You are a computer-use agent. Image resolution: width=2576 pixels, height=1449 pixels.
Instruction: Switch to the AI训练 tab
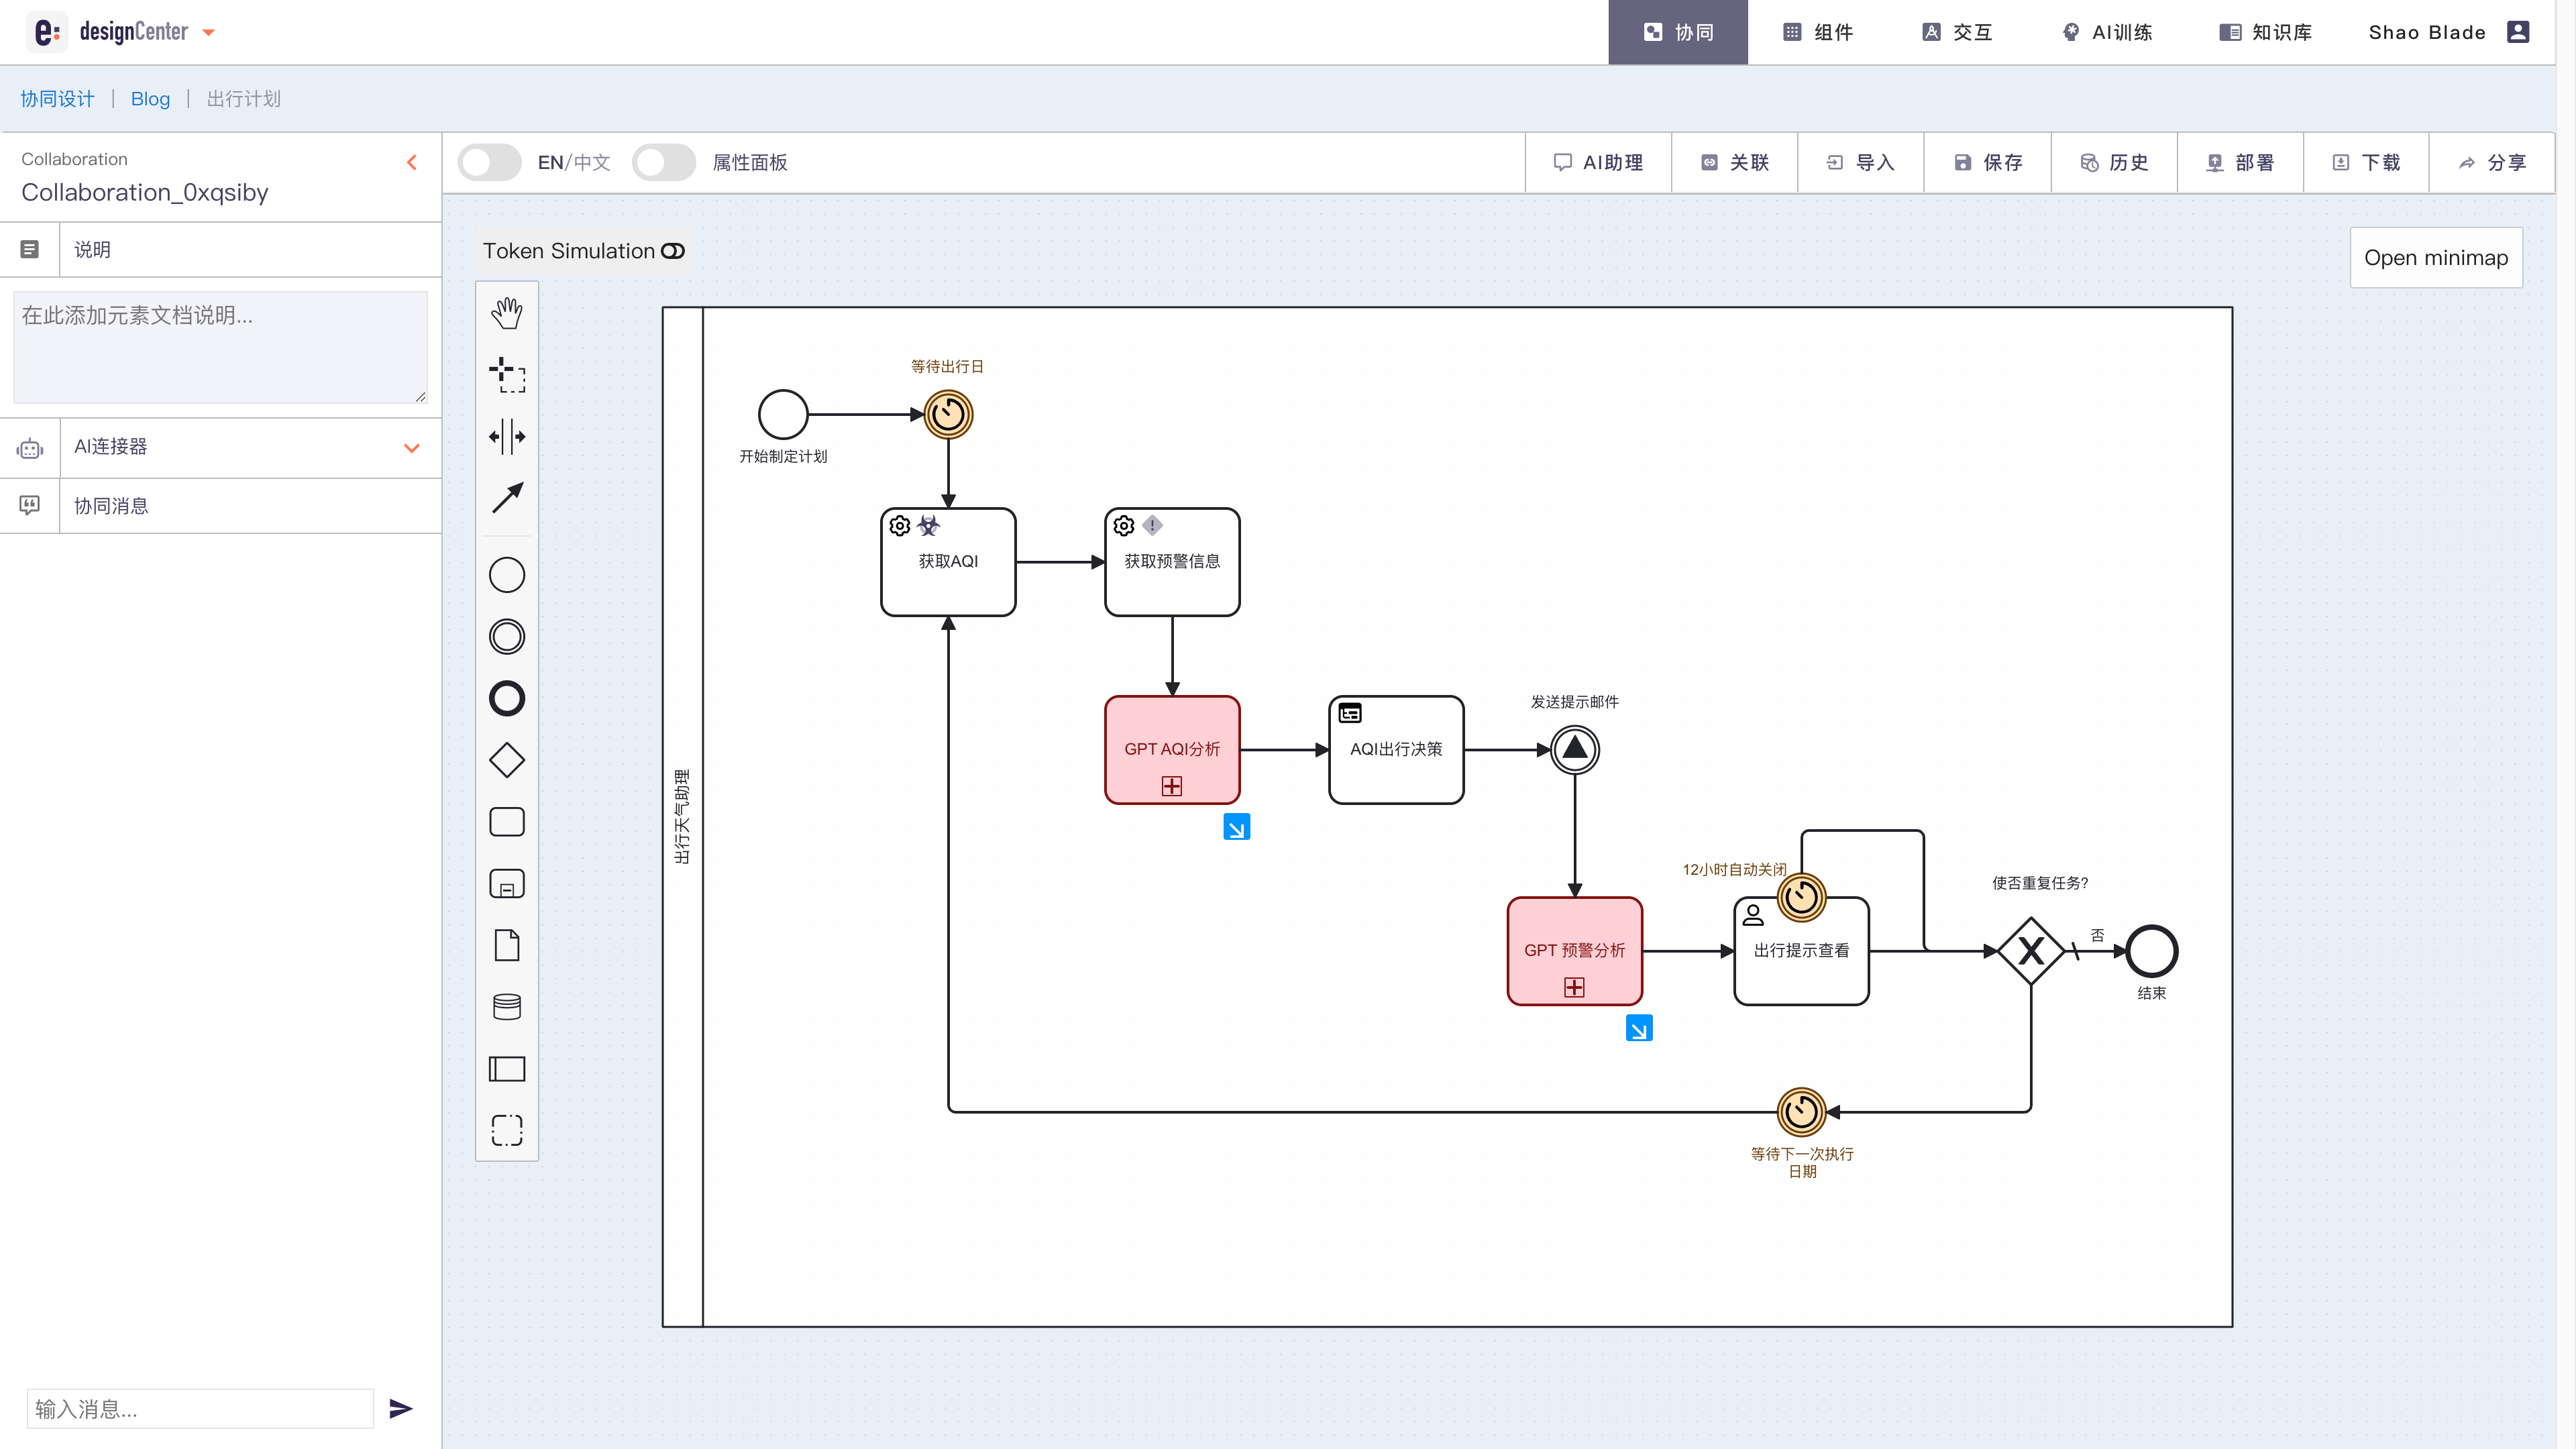(2107, 32)
